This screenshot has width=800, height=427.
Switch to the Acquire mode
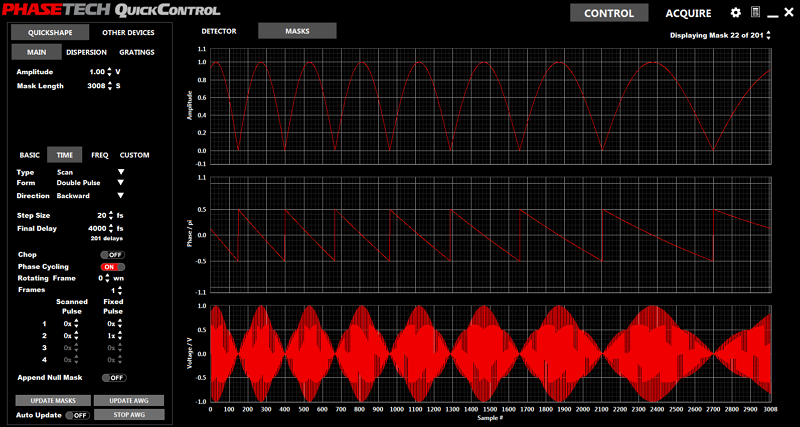[x=689, y=14]
